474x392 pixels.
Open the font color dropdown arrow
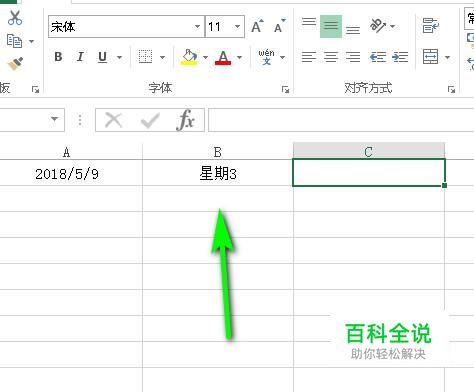tap(239, 57)
